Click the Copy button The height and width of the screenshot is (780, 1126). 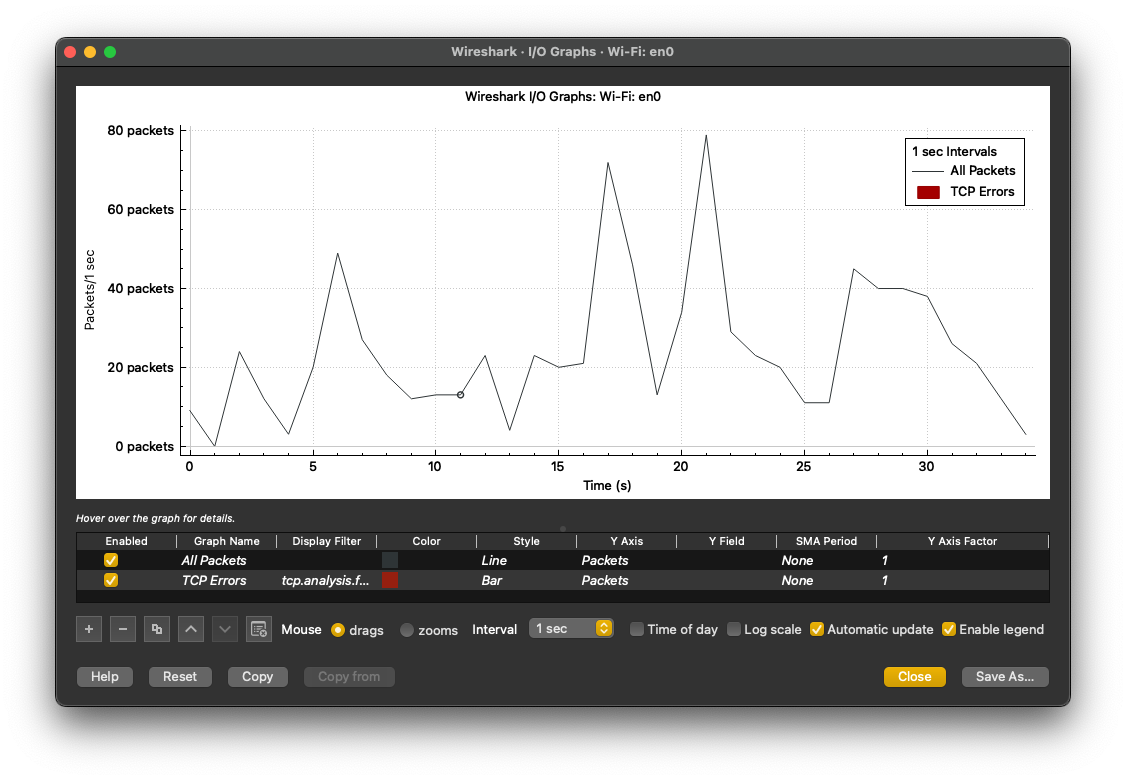[258, 677]
